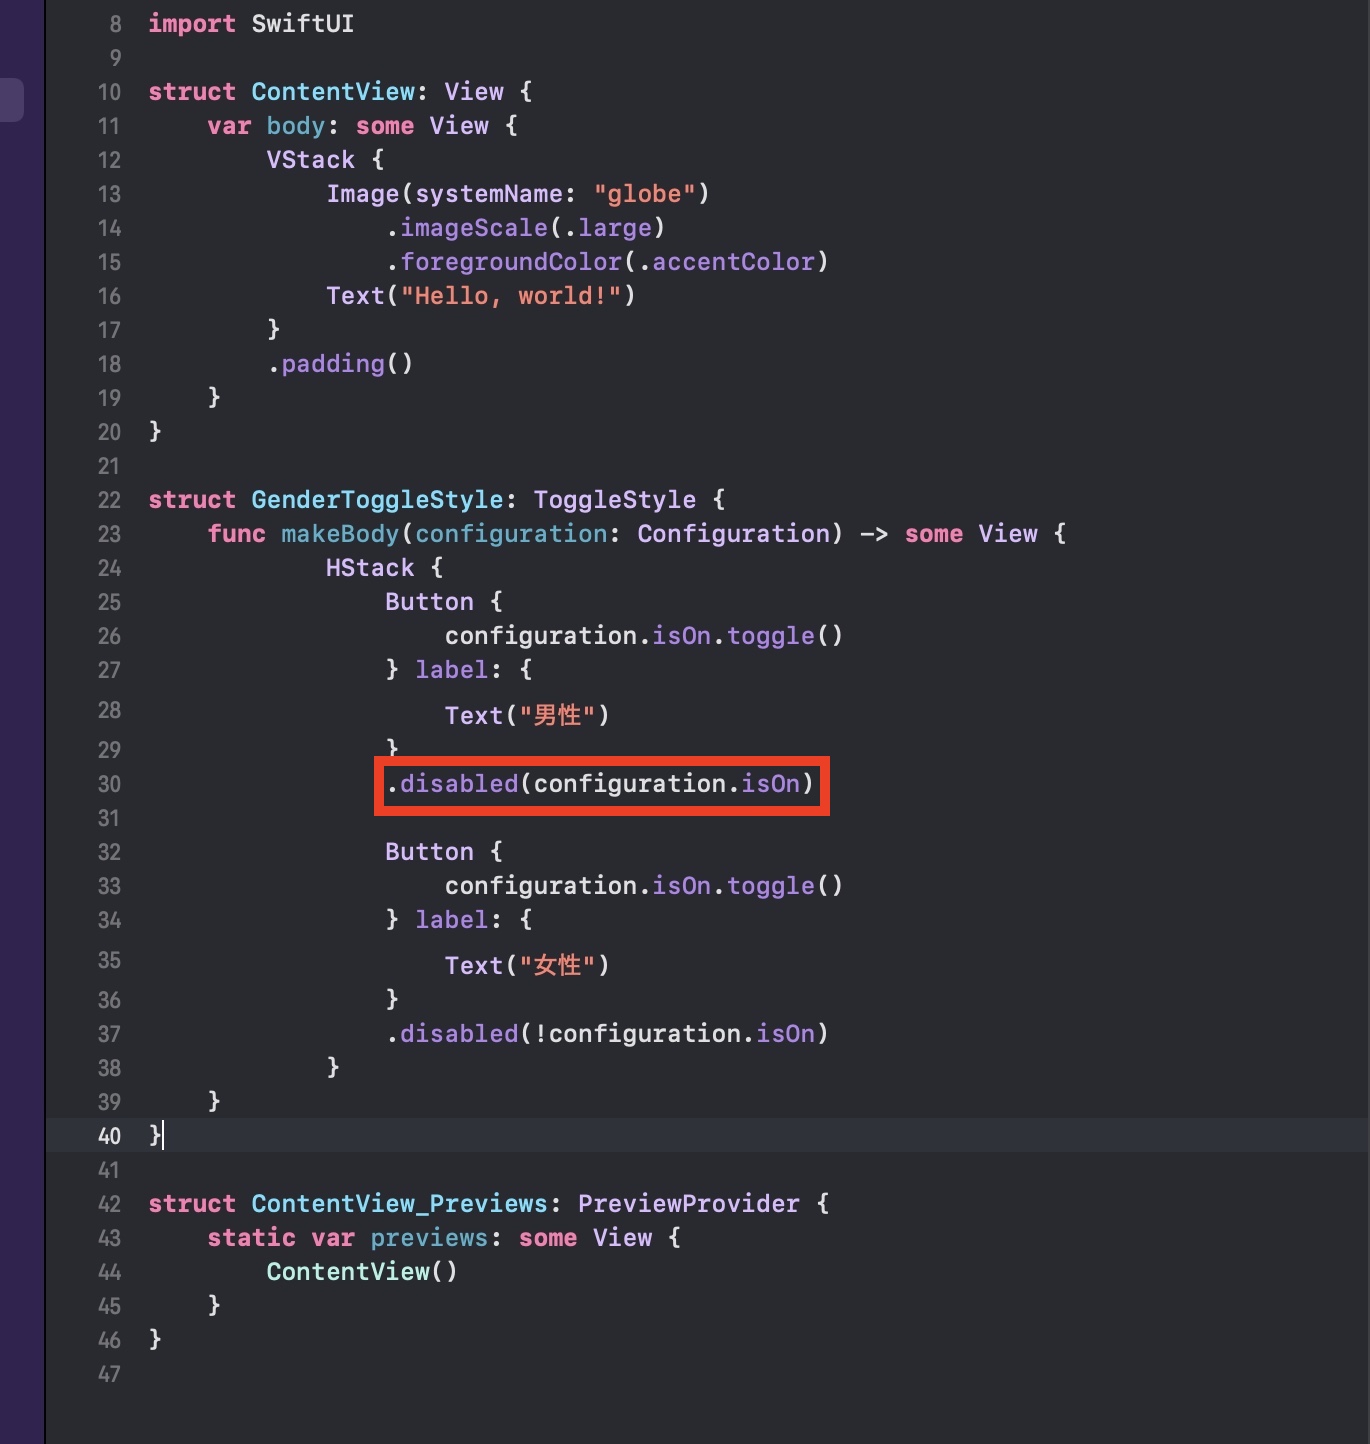Click line number 42 in the gutter
Screen dimensions: 1370x1444
pyautogui.click(x=109, y=1204)
